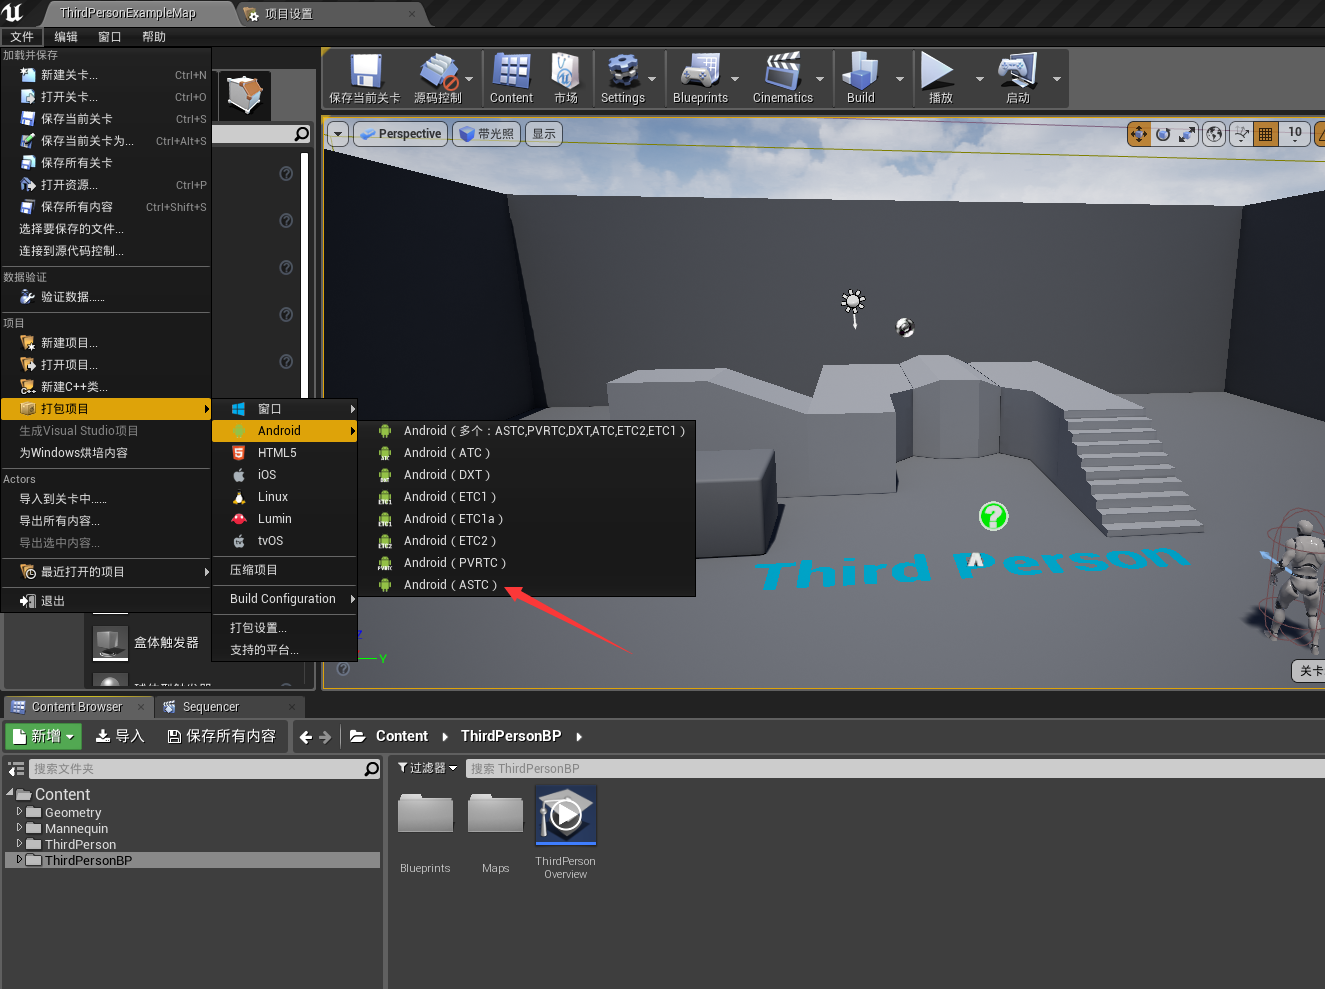Viewport: 1325px width, 989px height.
Task: Click the green Add New button
Action: point(45,736)
